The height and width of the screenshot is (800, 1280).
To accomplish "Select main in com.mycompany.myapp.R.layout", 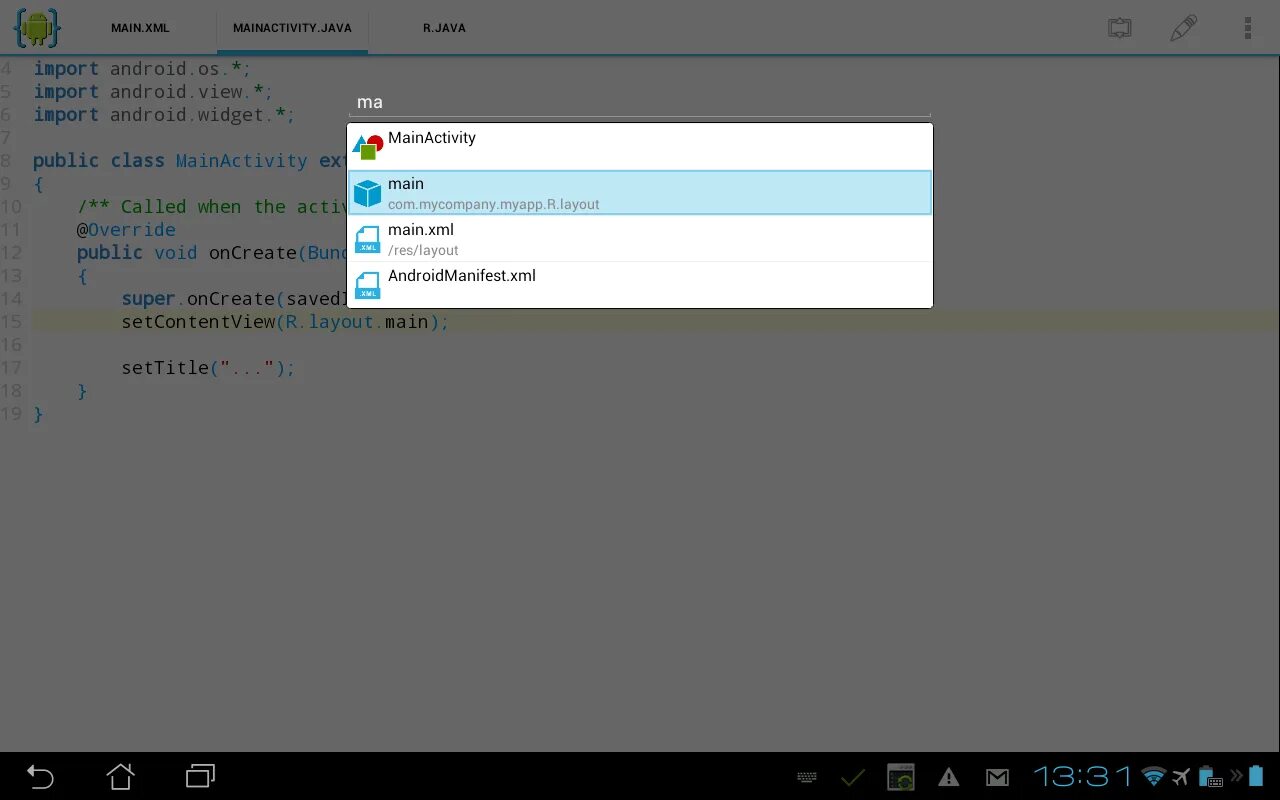I will (640, 192).
